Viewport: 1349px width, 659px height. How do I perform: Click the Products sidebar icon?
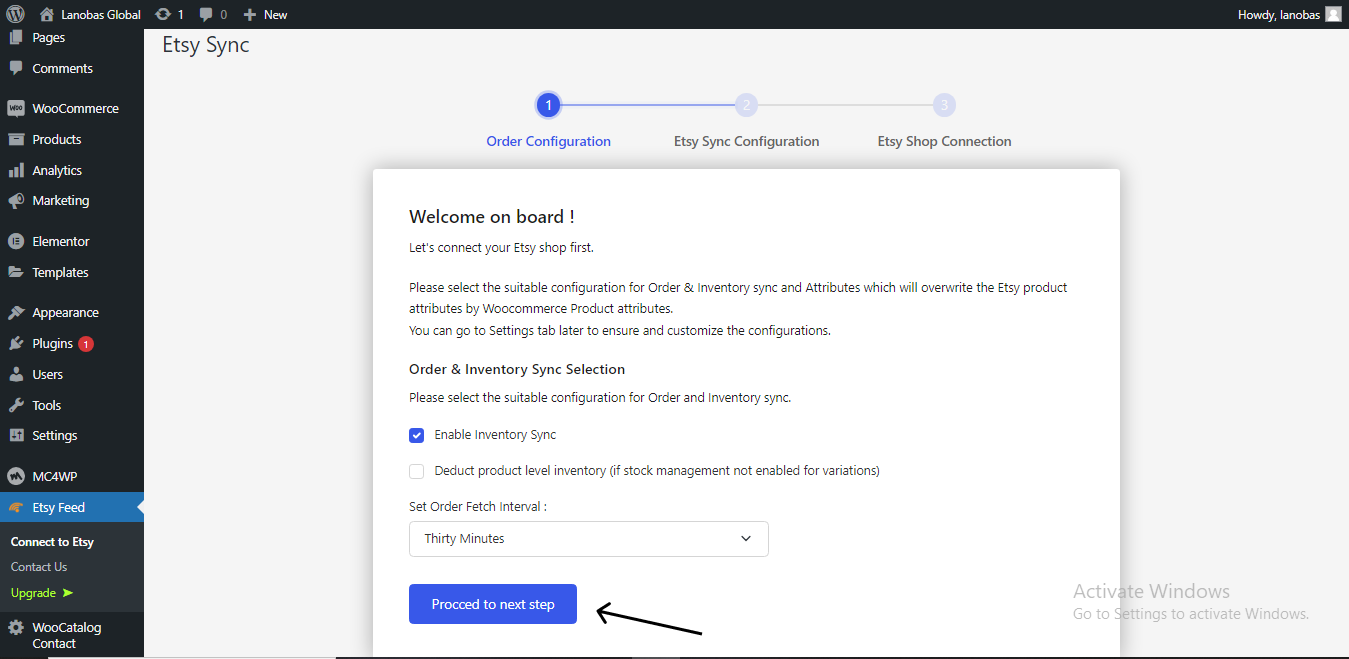[x=16, y=139]
